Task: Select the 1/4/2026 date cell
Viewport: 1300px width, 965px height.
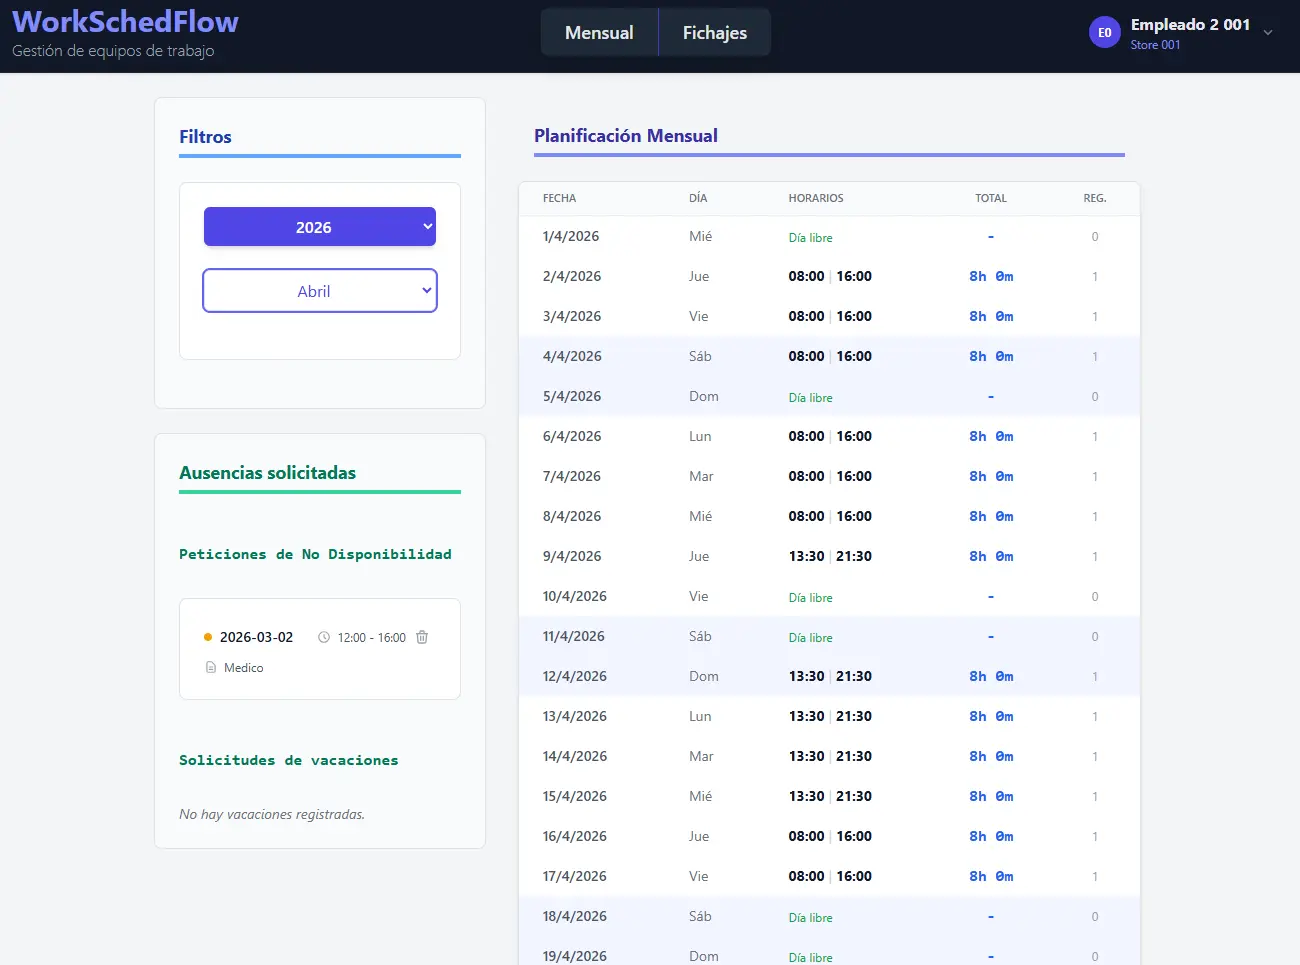Action: click(571, 236)
